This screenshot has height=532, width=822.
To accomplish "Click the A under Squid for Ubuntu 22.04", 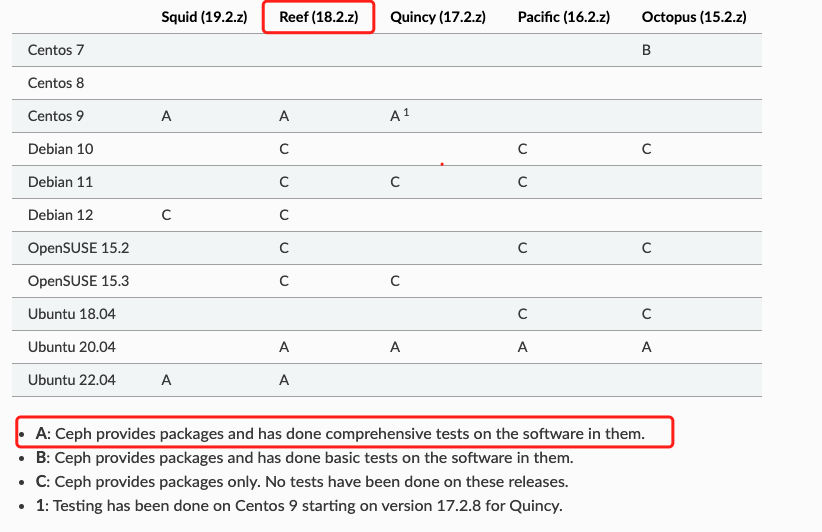I will coord(166,381).
